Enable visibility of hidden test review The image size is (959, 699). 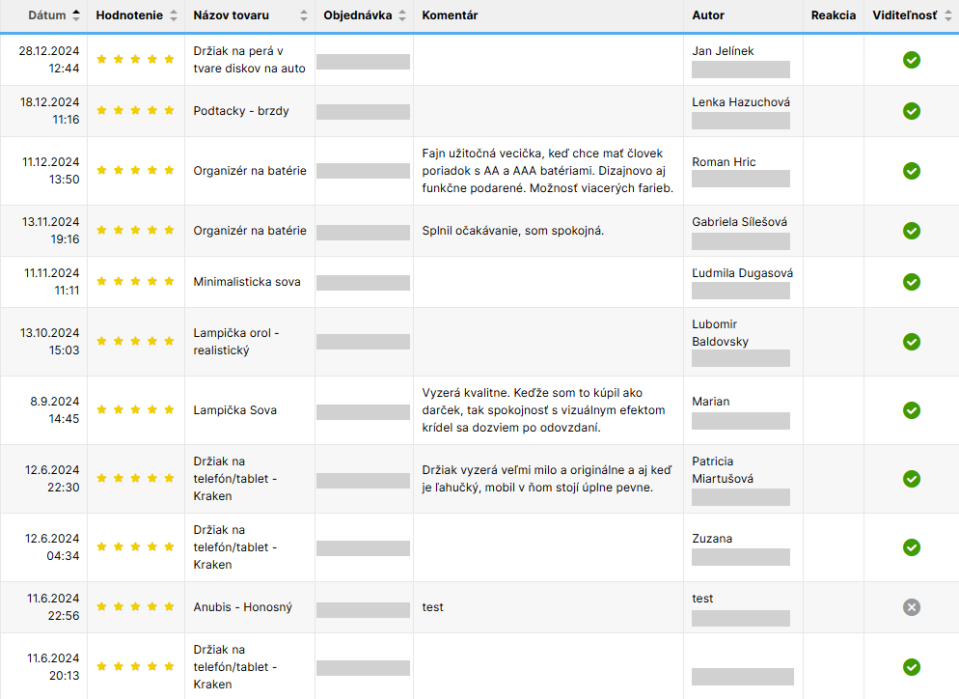pos(911,607)
